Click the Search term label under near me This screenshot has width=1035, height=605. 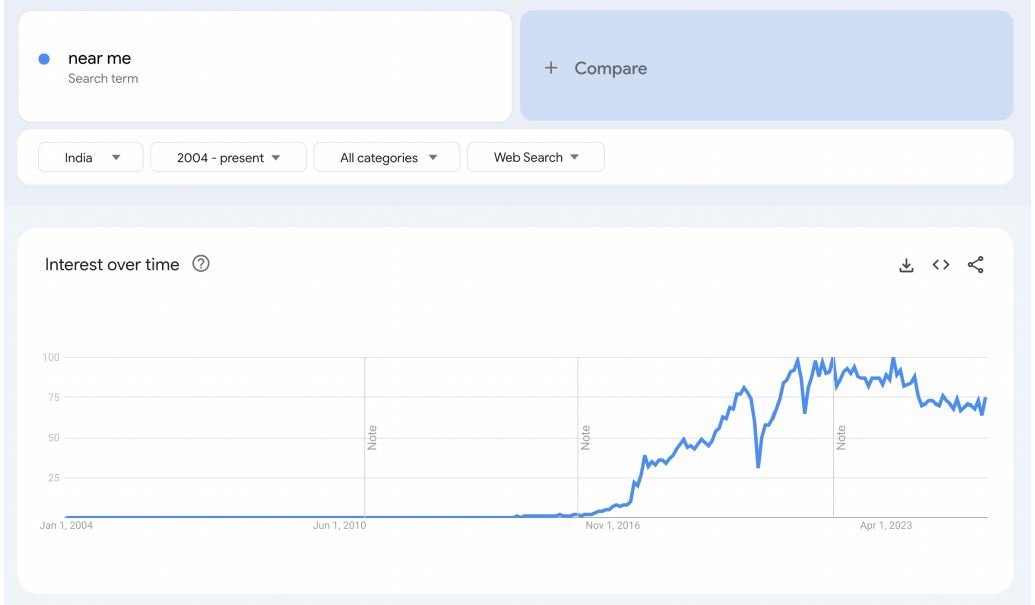pyautogui.click(x=104, y=78)
